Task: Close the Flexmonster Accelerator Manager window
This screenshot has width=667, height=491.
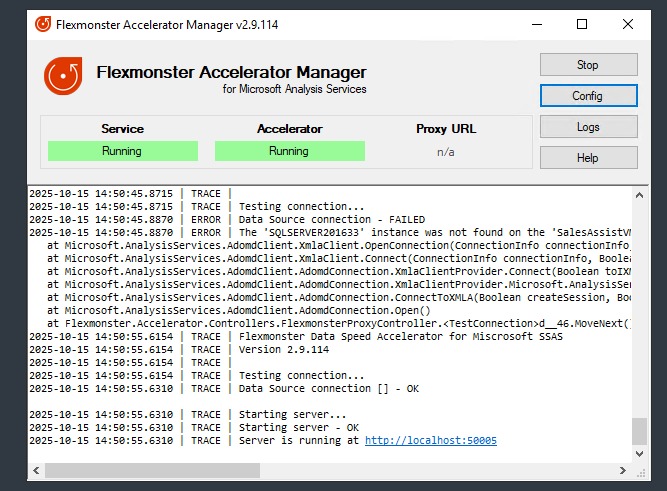Action: point(628,24)
